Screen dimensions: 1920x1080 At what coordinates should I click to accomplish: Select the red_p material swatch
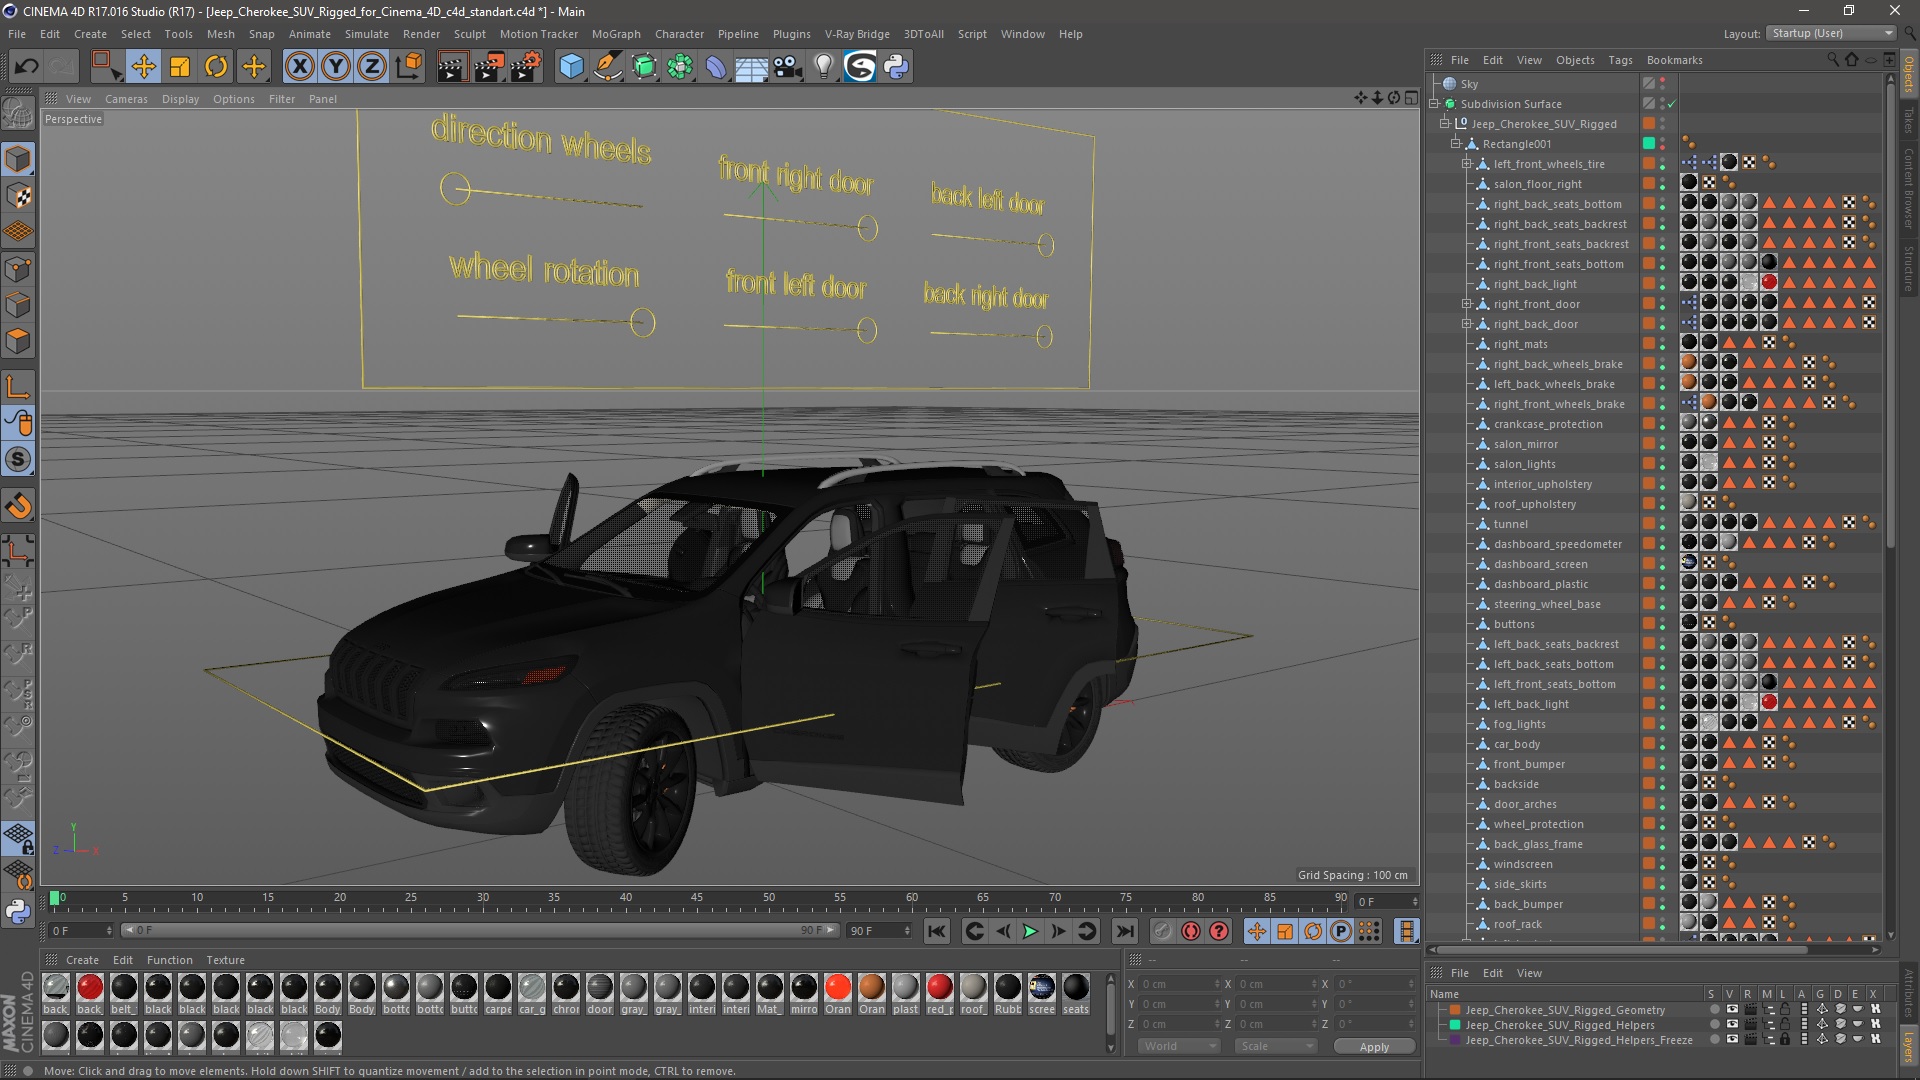pos(939,988)
